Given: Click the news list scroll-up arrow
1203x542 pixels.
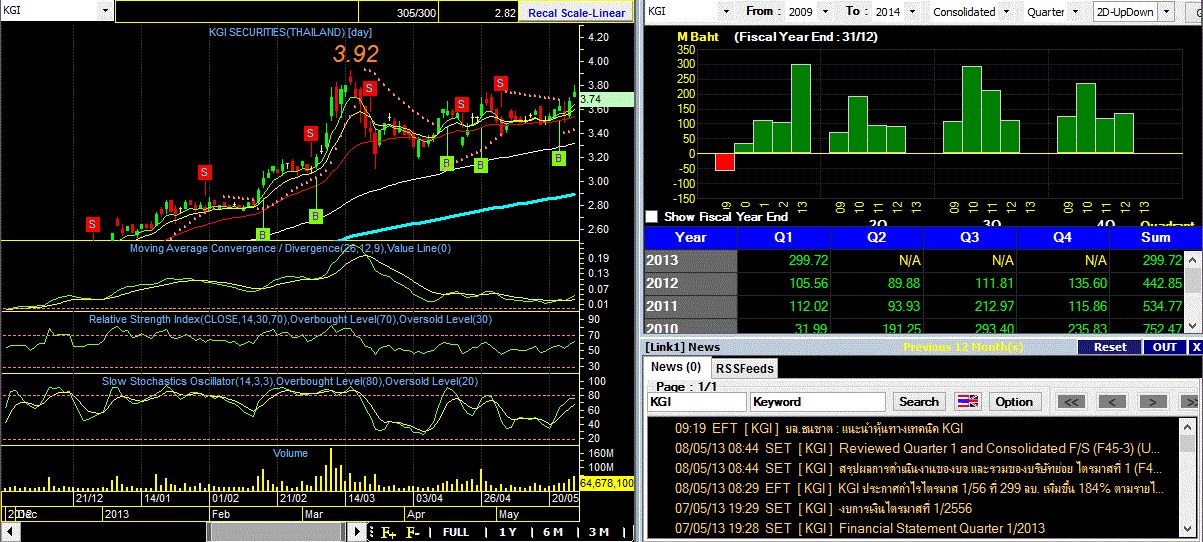Looking at the screenshot, I should point(1188,427).
